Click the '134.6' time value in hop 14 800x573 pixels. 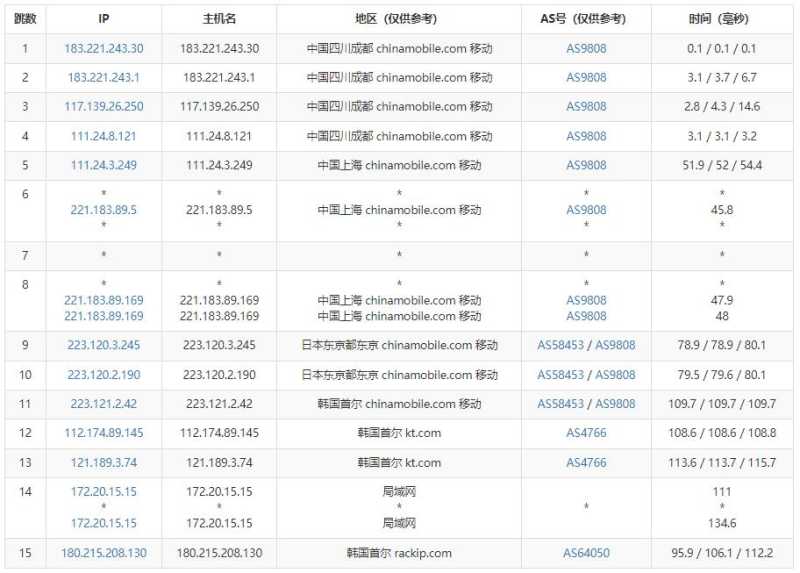pos(722,523)
